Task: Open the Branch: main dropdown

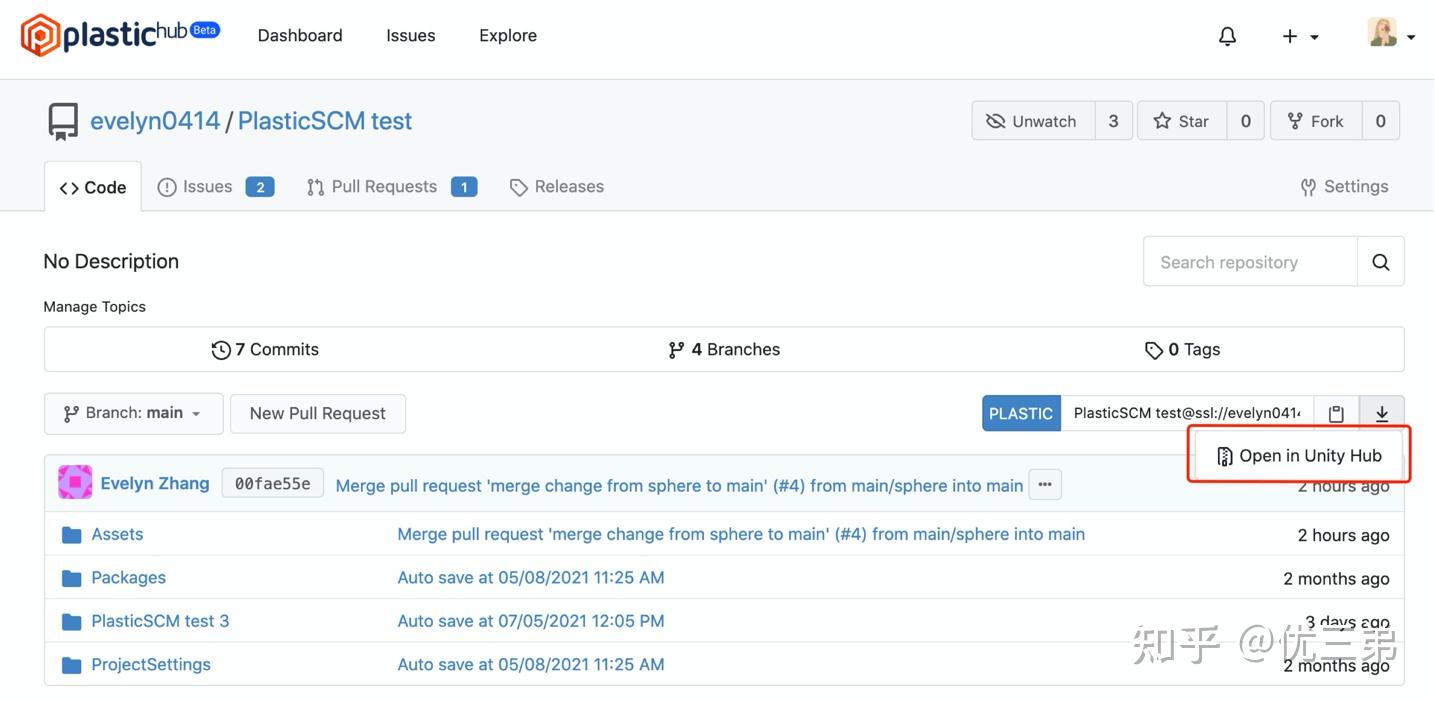Action: pos(133,413)
